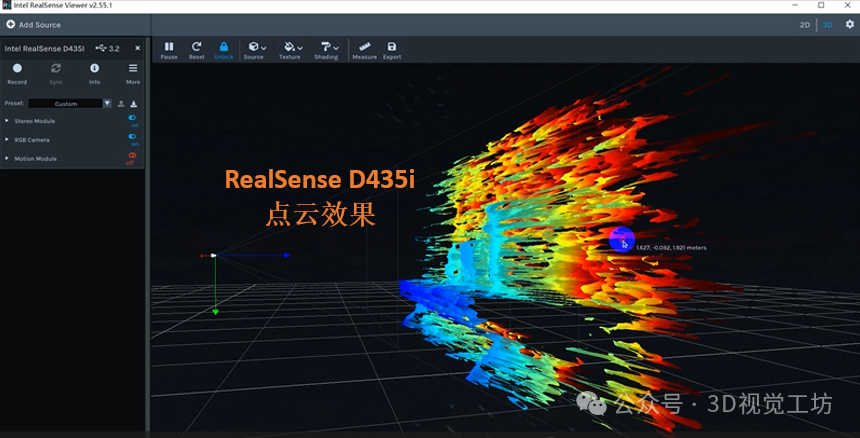Open the More hamburger menu
Image resolution: width=860 pixels, height=438 pixels.
[133, 73]
